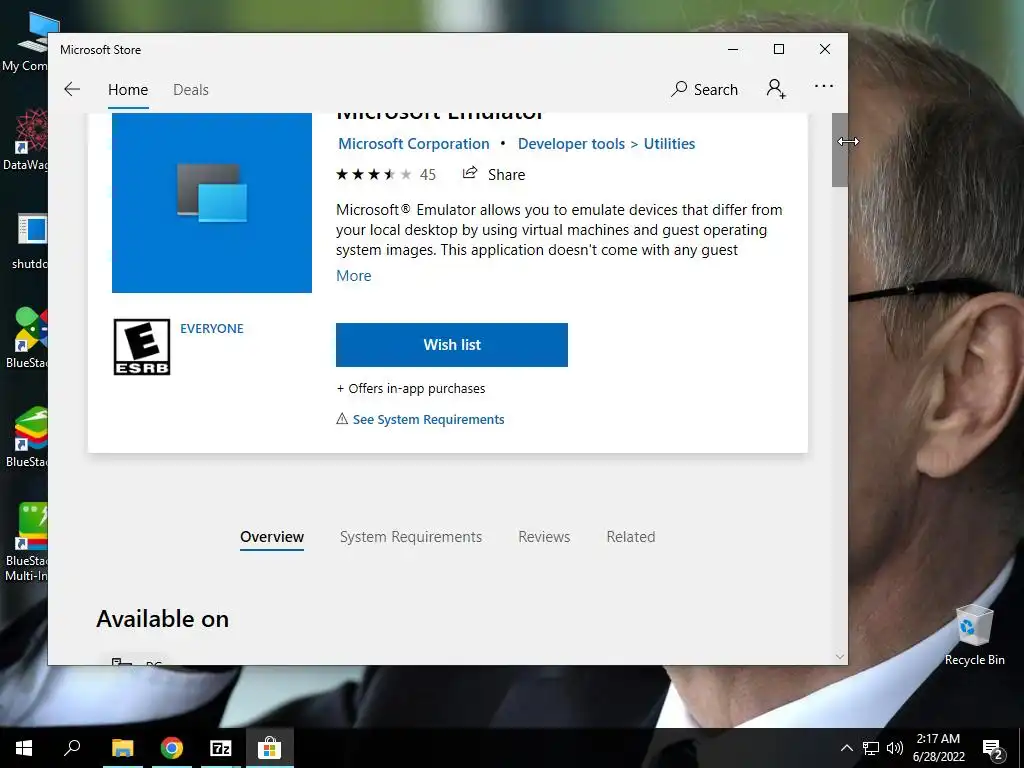Click the vertical scrollbar thumb
Image resolution: width=1024 pixels, height=768 pixels.
(839, 150)
